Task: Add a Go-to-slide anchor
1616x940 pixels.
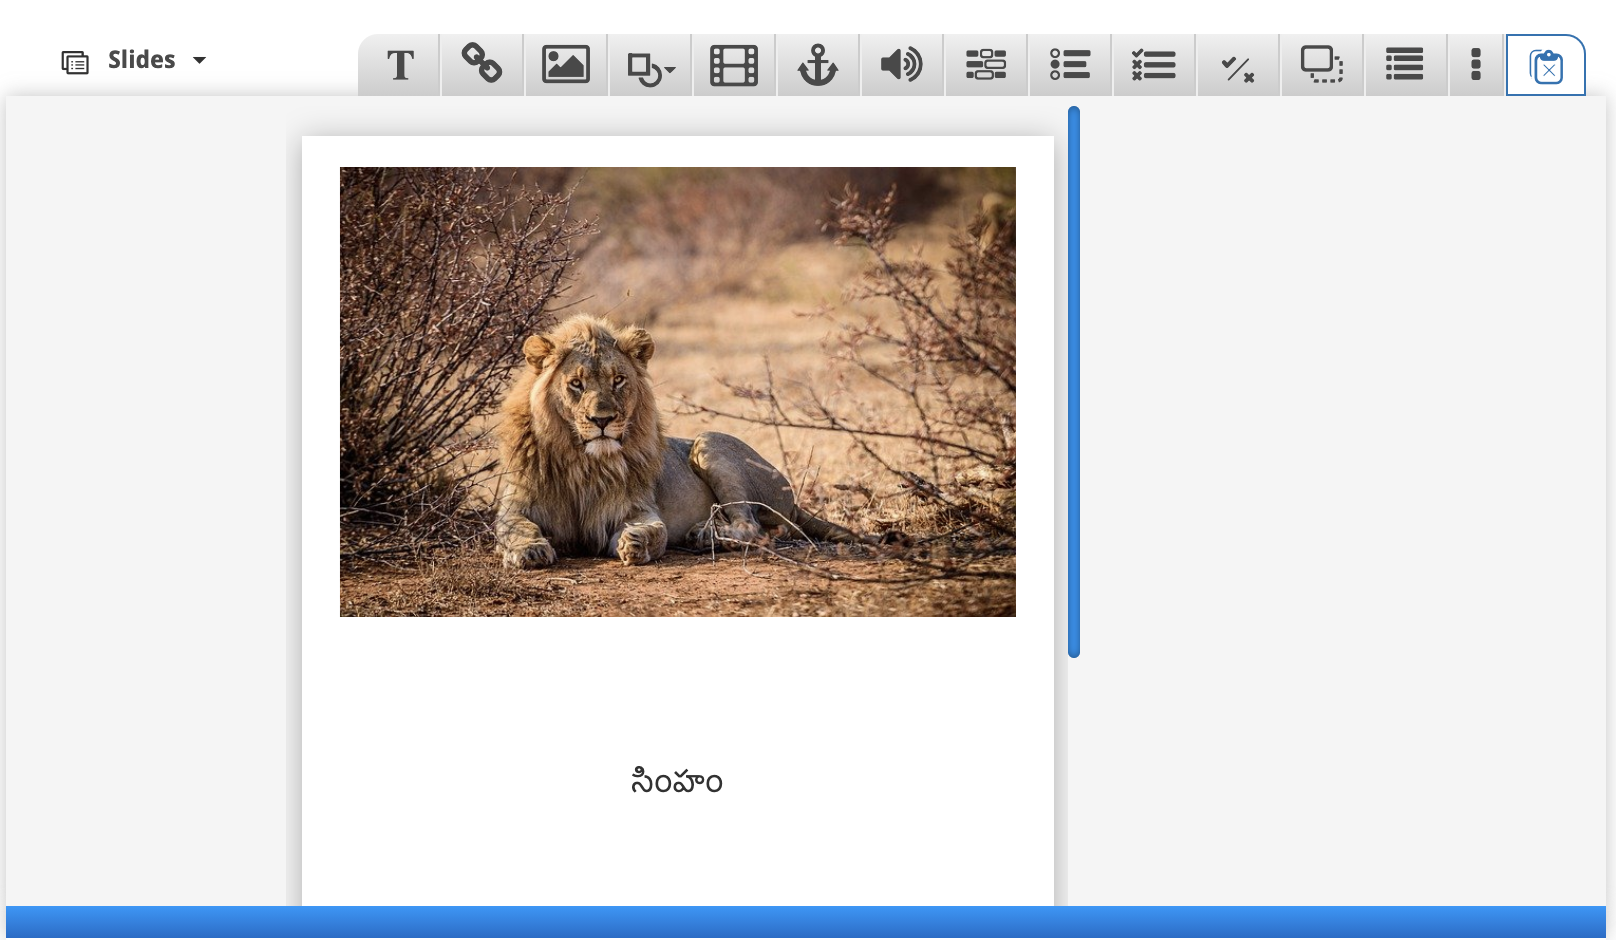Action: point(818,65)
